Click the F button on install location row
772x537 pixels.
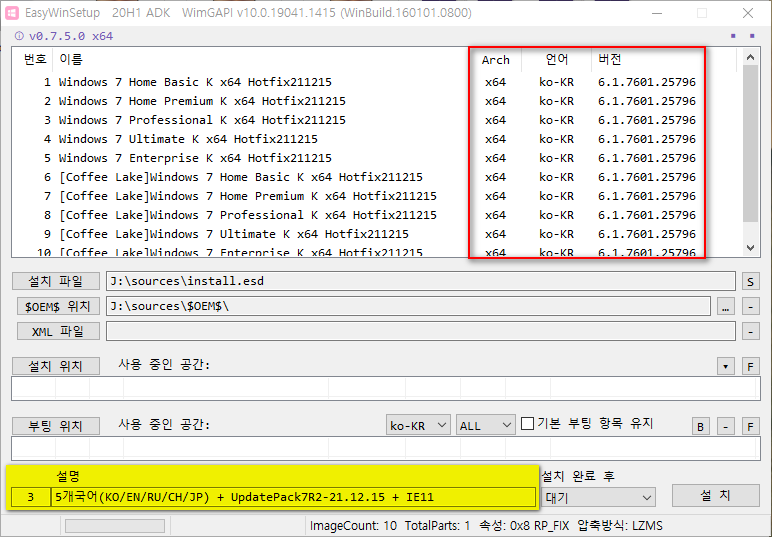(750, 366)
